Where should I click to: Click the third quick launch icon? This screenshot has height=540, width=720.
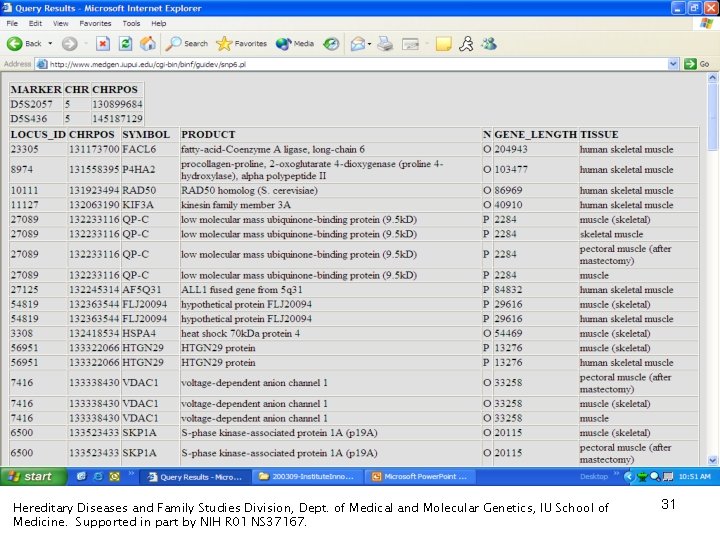114,477
